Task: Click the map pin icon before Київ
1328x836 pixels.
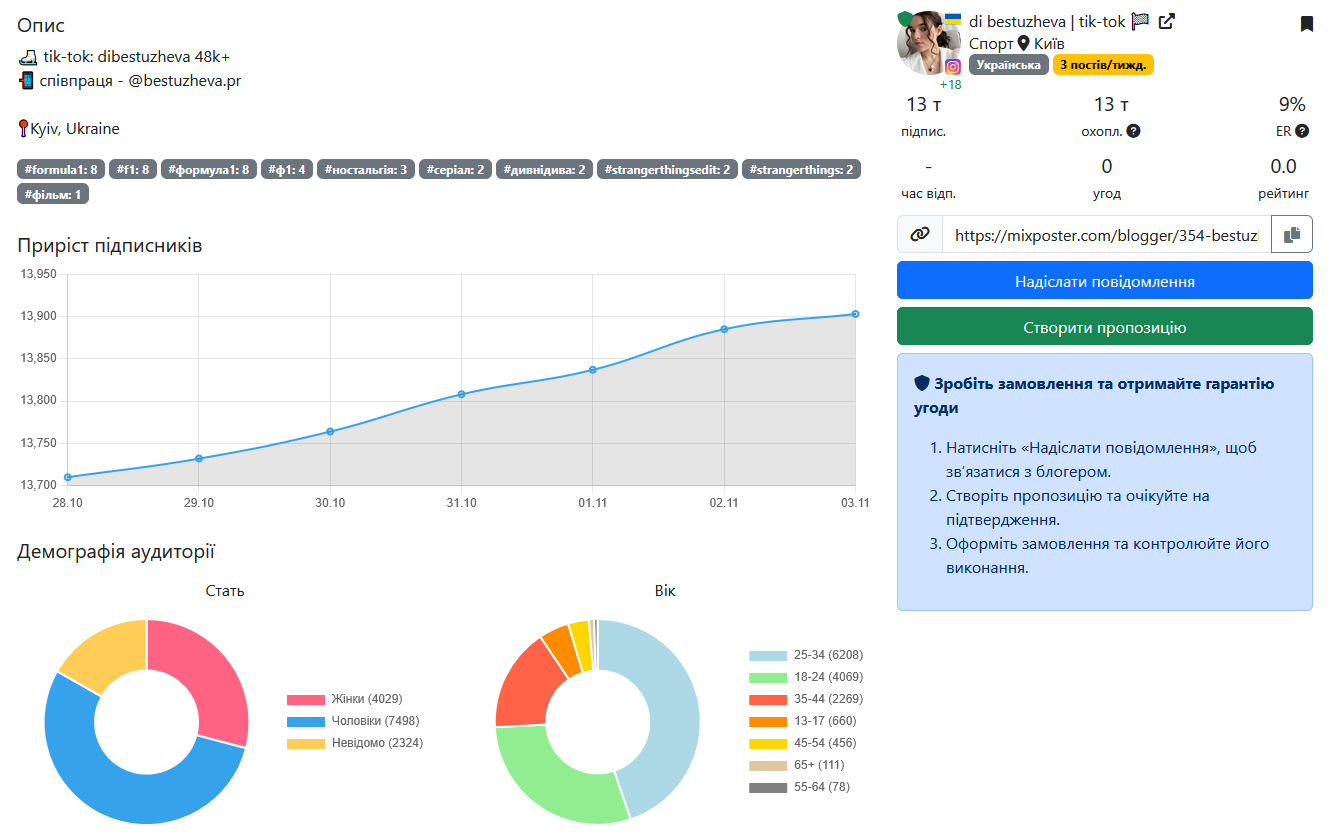Action: point(1023,44)
